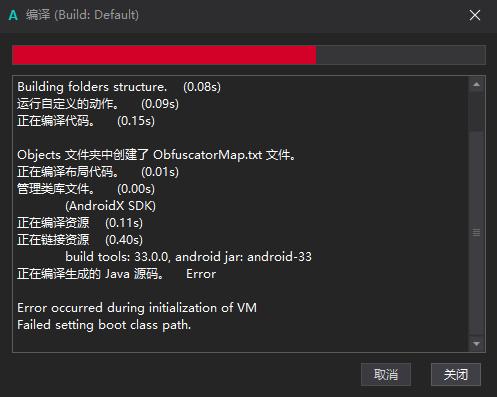Click the 关闭 button
Image resolution: width=497 pixels, height=397 pixels.
[x=456, y=375]
